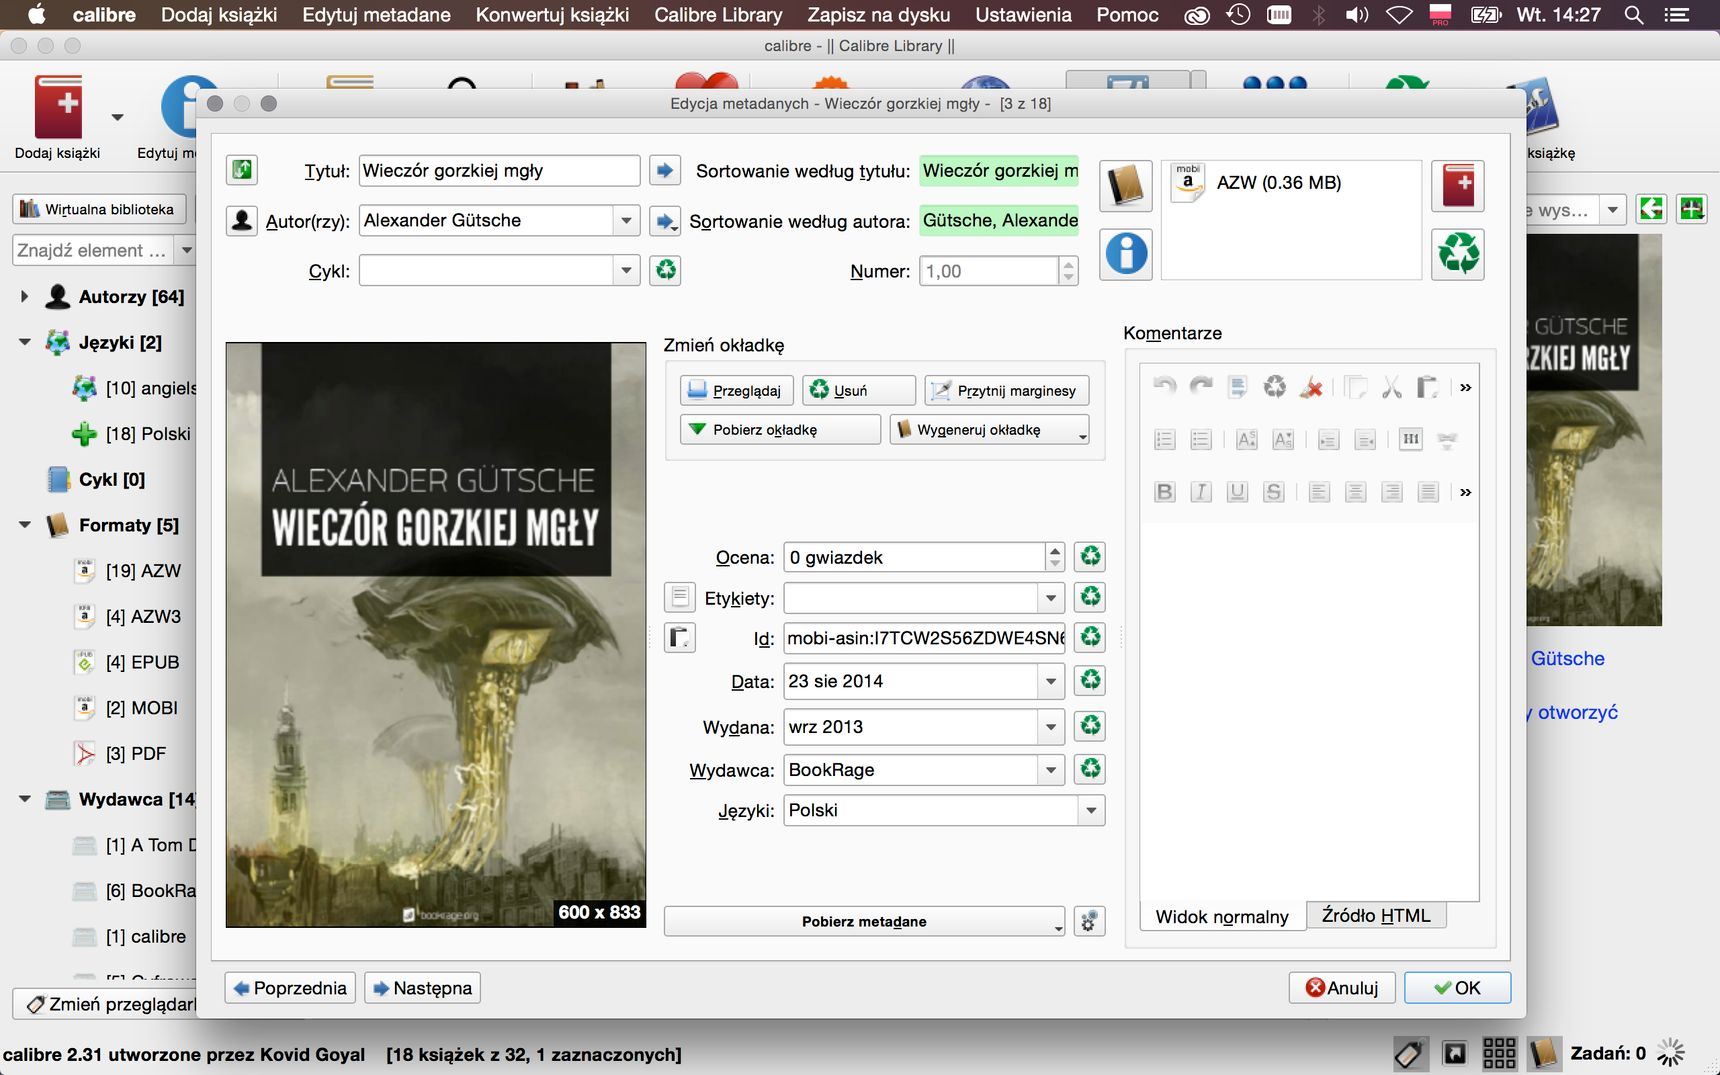Screen dimensions: 1720x1075
Task: Confirm with OK button
Action: [1457, 988]
